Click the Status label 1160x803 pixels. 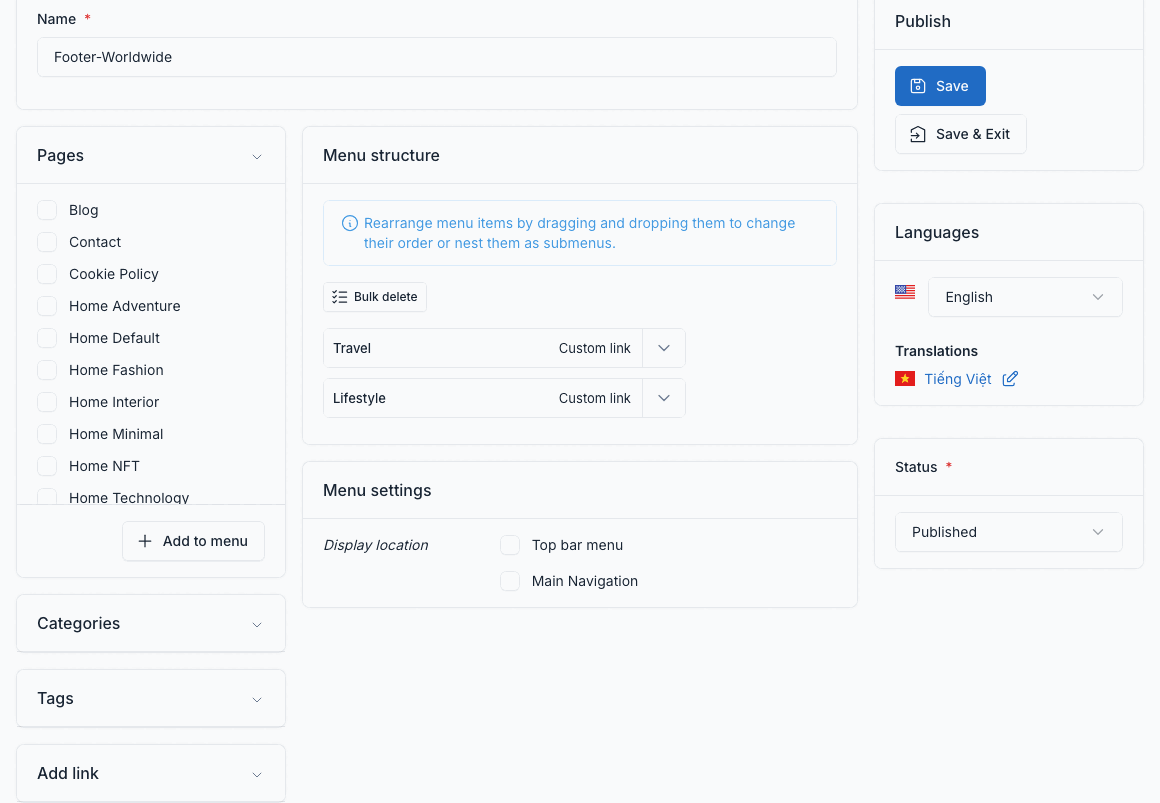coord(916,467)
